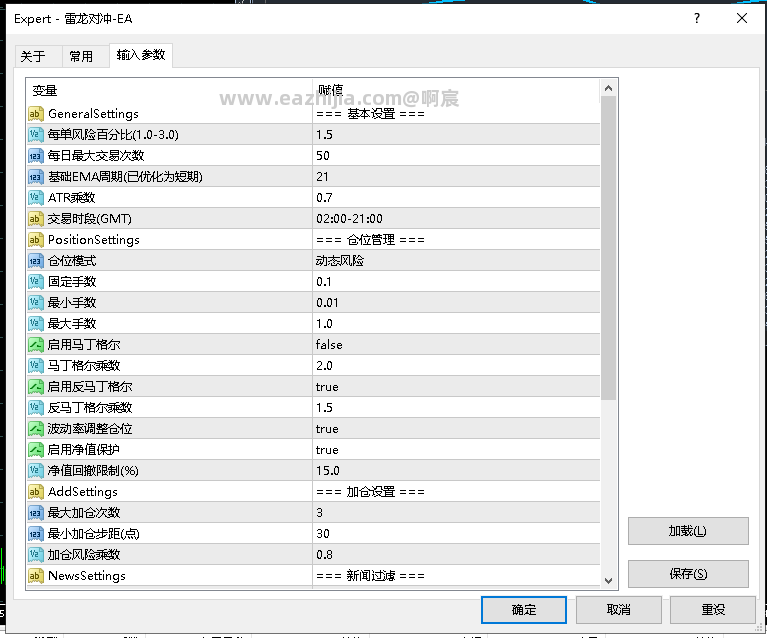The width and height of the screenshot is (767, 638).
Task: Edit 净值回撤限制 value 15.0
Action: 456,471
